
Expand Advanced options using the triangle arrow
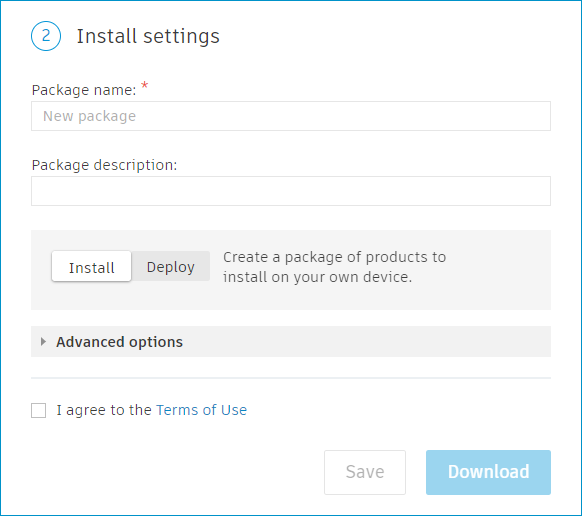coord(43,342)
